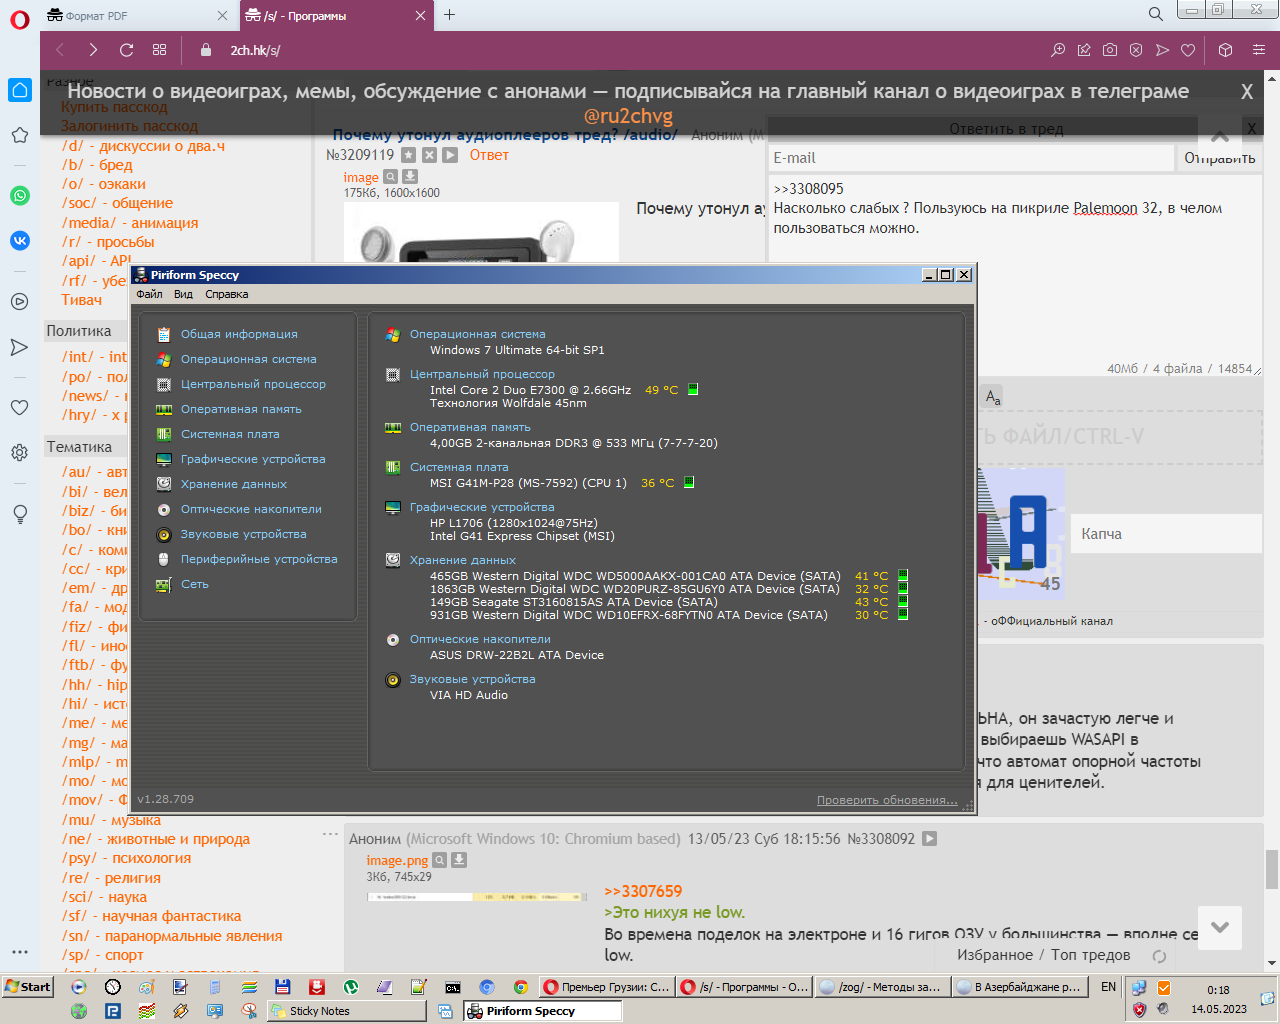Click ASUS DRW-22B2L ATA Device entry
Screen dimensions: 1280x1024
click(x=517, y=655)
